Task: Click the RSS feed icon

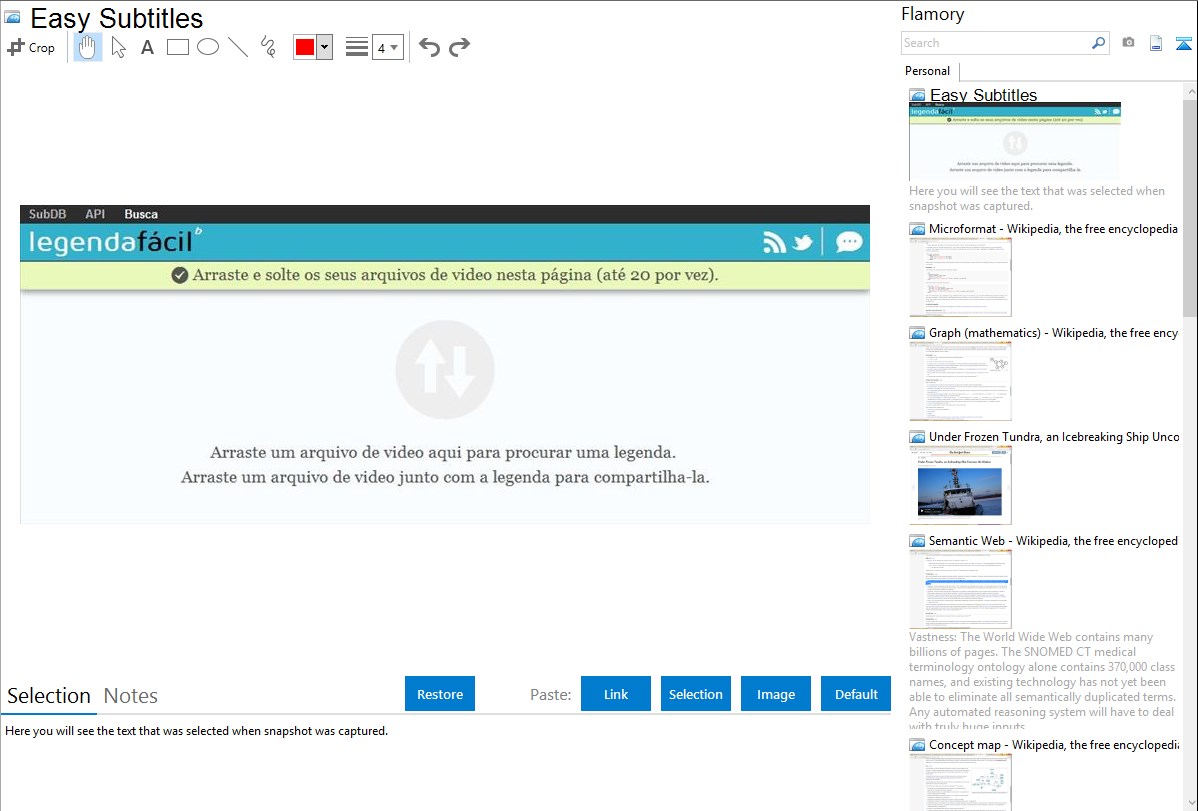Action: coord(774,242)
